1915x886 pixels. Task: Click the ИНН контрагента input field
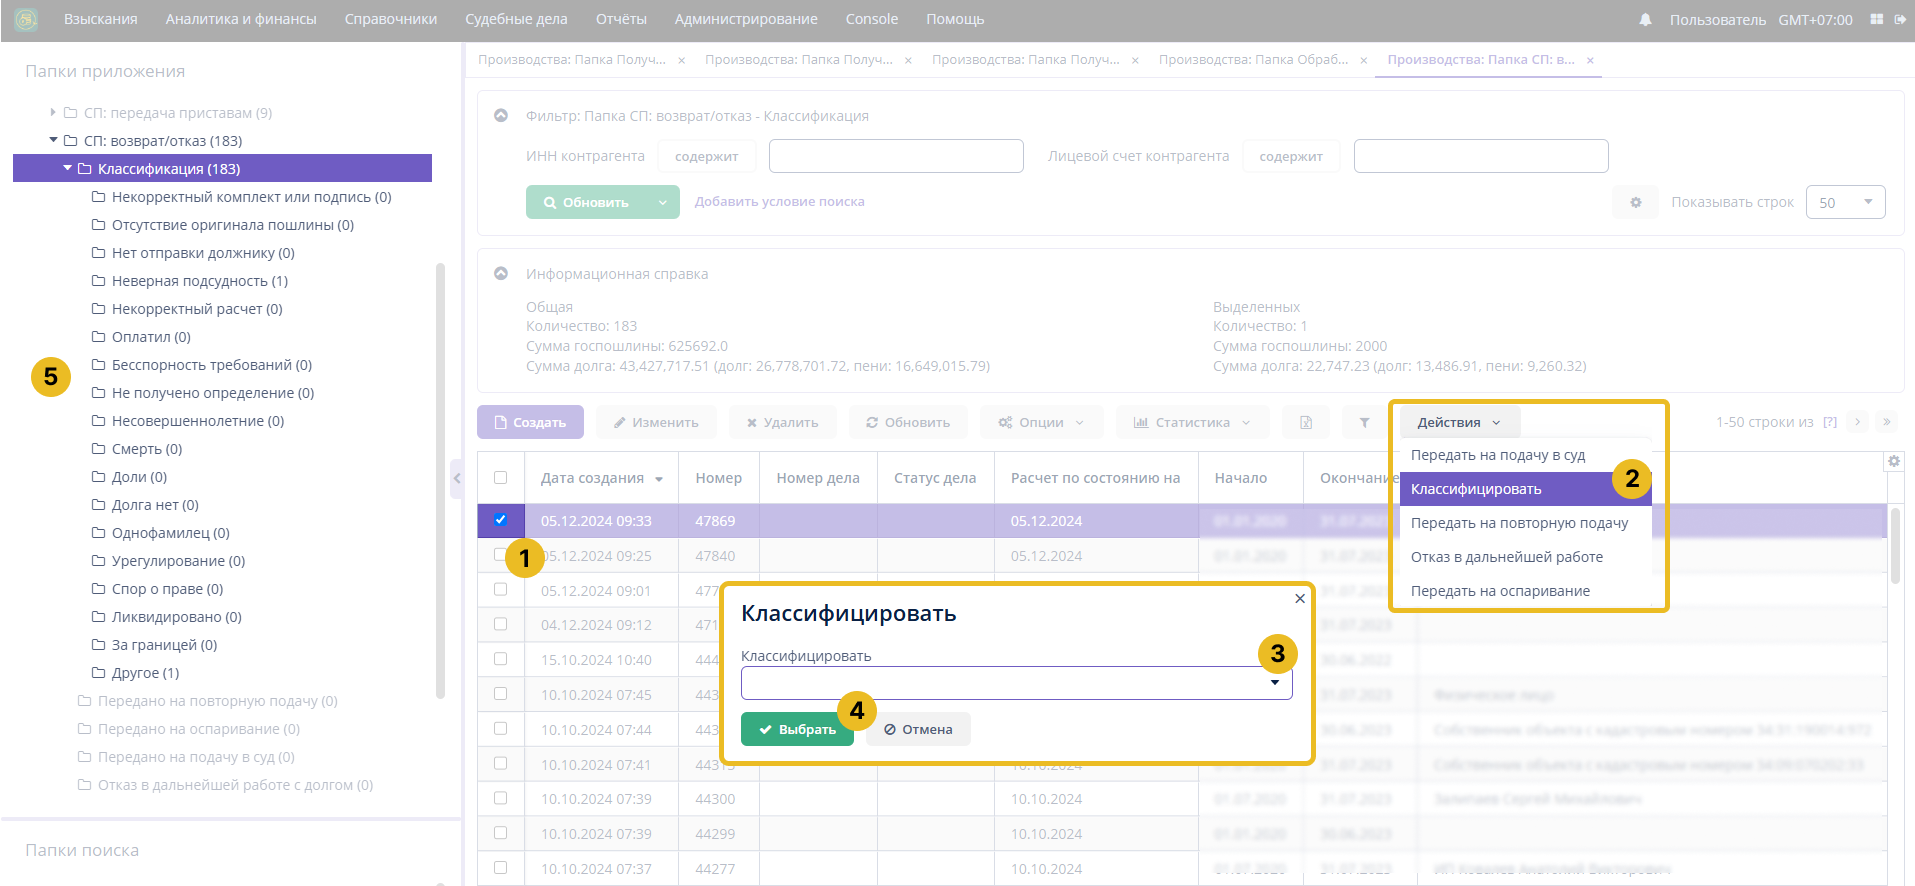(895, 156)
